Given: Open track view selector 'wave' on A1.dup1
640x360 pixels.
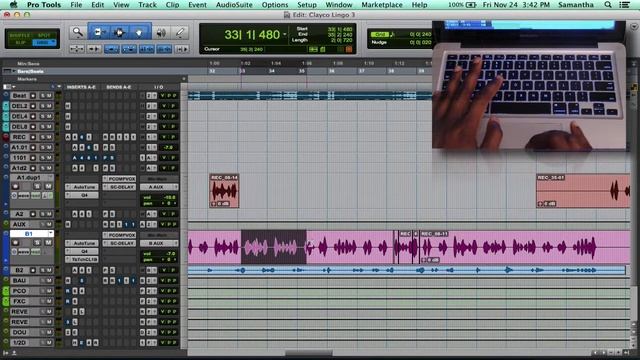Looking at the screenshot, I should (24, 196).
